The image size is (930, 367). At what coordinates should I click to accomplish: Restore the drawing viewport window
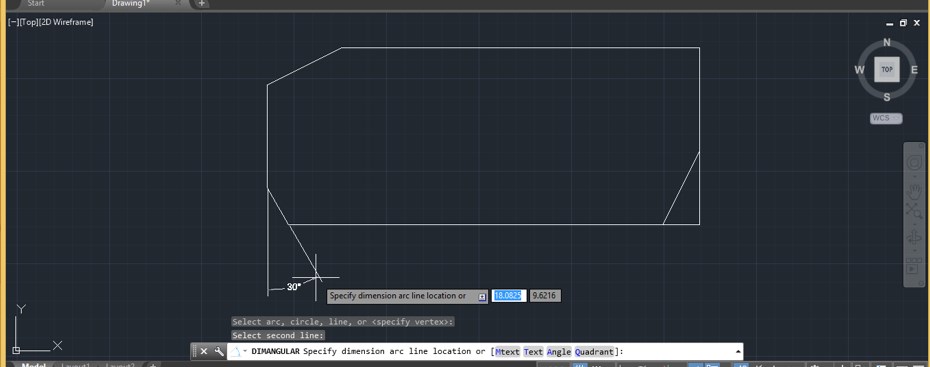click(x=903, y=24)
